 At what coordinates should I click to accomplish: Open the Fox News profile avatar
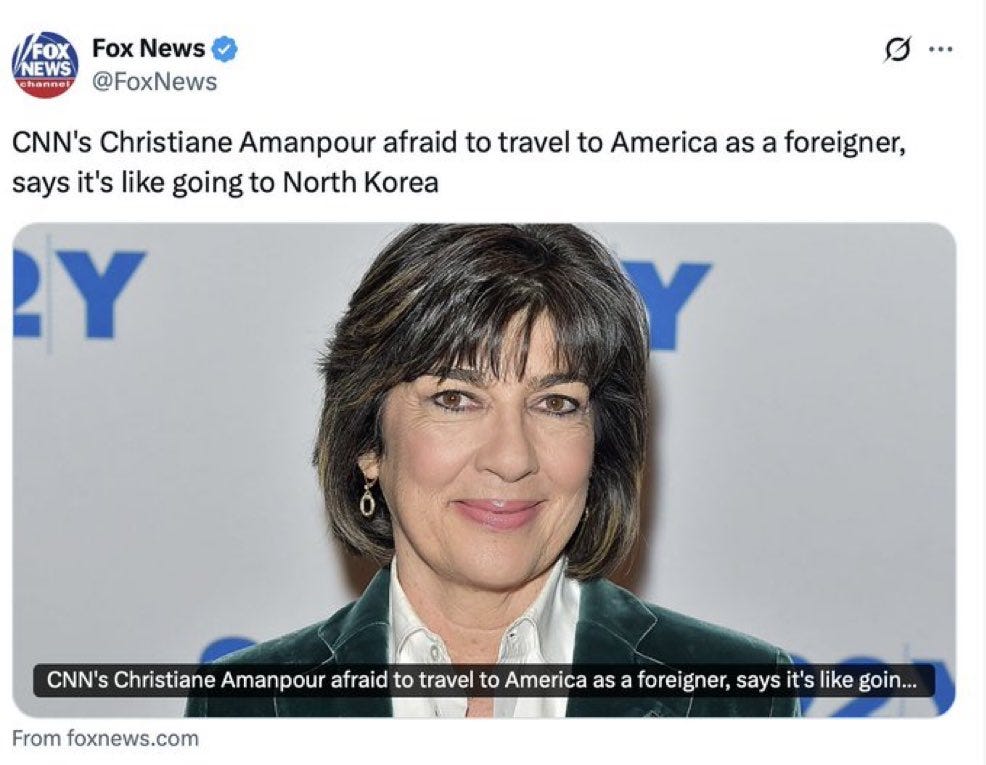(45, 65)
